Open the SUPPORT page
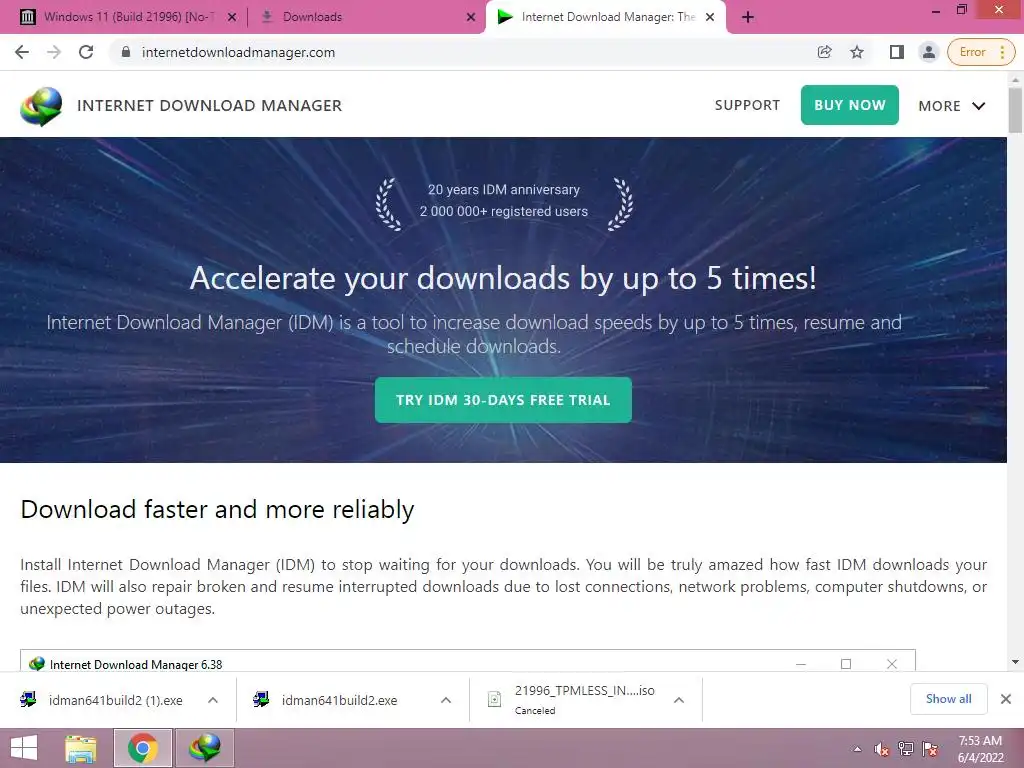Viewport: 1024px width, 768px height. (747, 105)
